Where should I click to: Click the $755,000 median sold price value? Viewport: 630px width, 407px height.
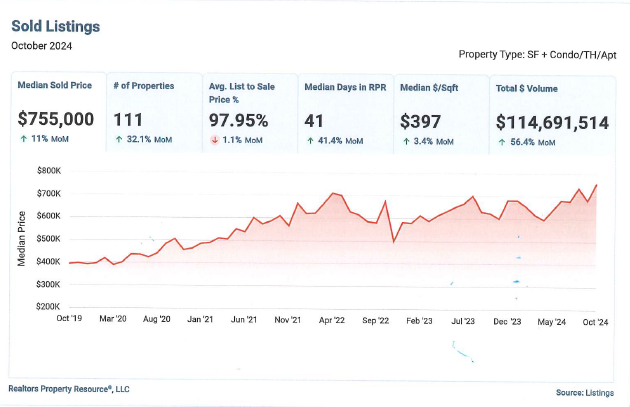pos(56,119)
